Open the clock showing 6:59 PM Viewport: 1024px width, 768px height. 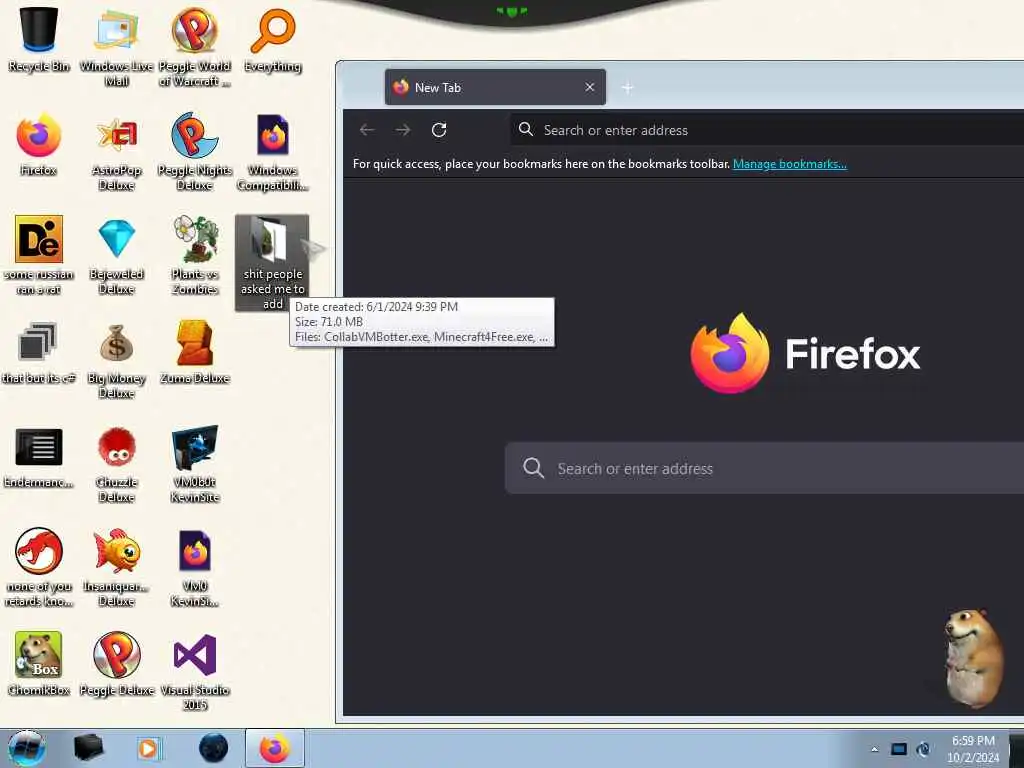point(973,749)
